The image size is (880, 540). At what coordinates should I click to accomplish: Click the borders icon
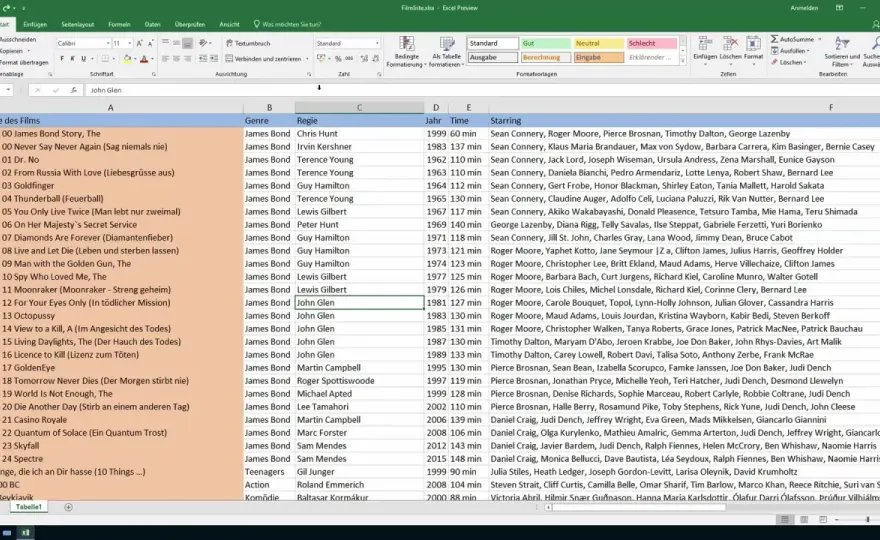pyautogui.click(x=105, y=59)
